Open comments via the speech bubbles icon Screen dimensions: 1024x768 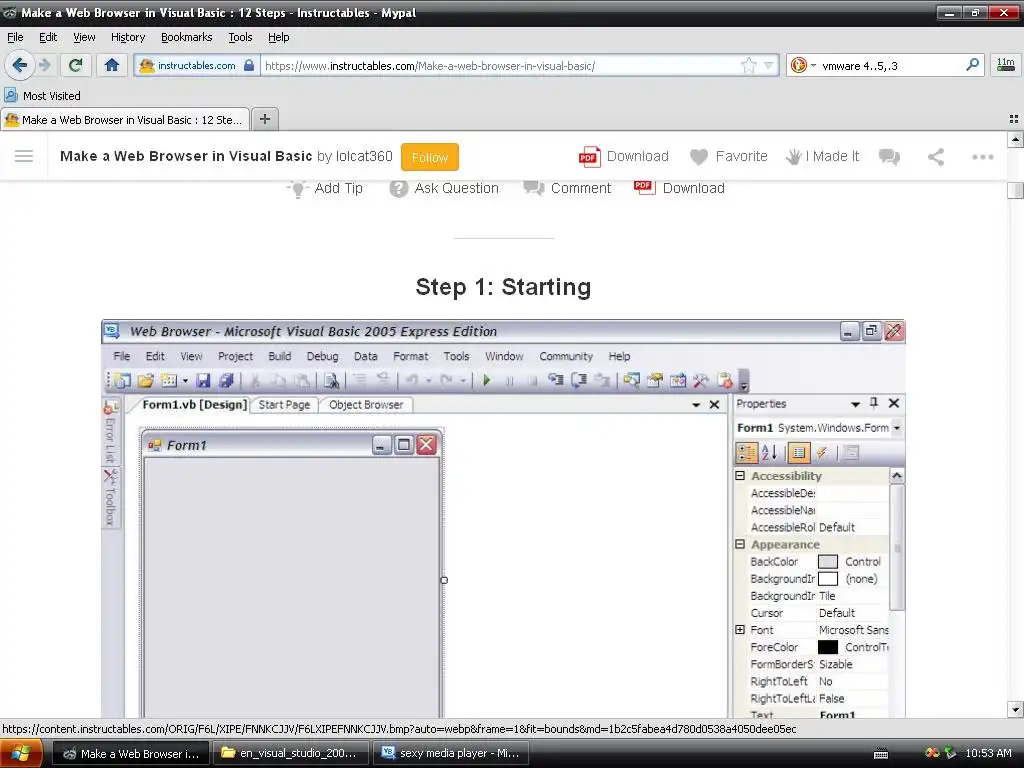[x=889, y=157]
